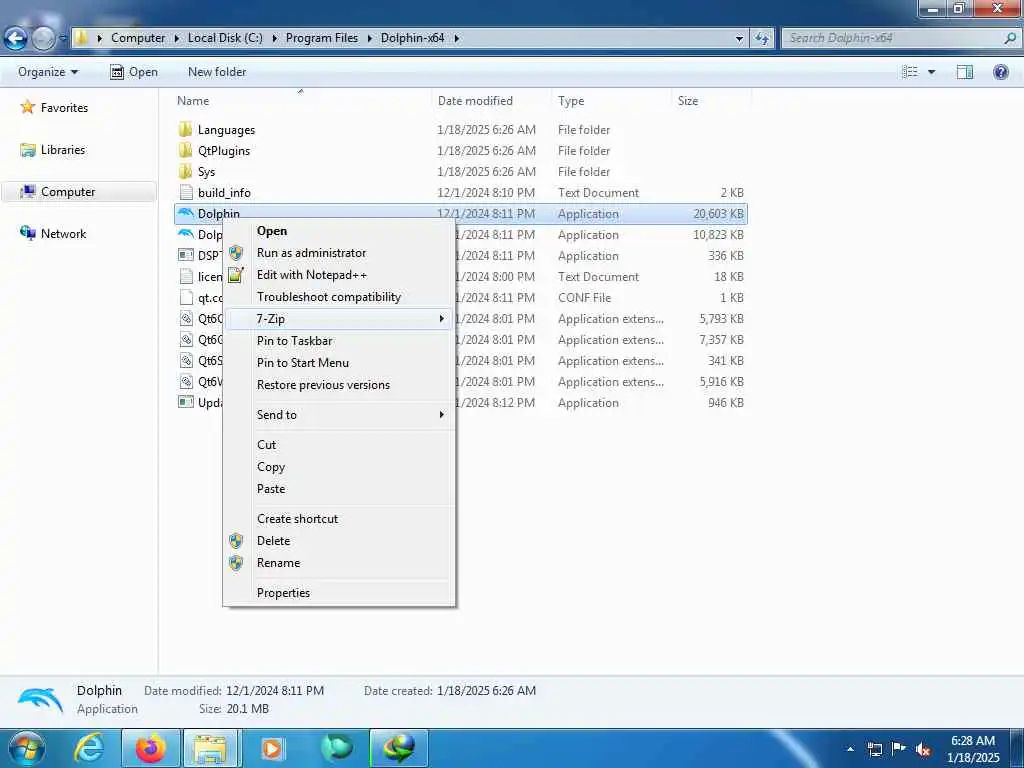The width and height of the screenshot is (1024, 768).
Task: Click the refresh icon beside the address bar
Action: [x=761, y=39]
